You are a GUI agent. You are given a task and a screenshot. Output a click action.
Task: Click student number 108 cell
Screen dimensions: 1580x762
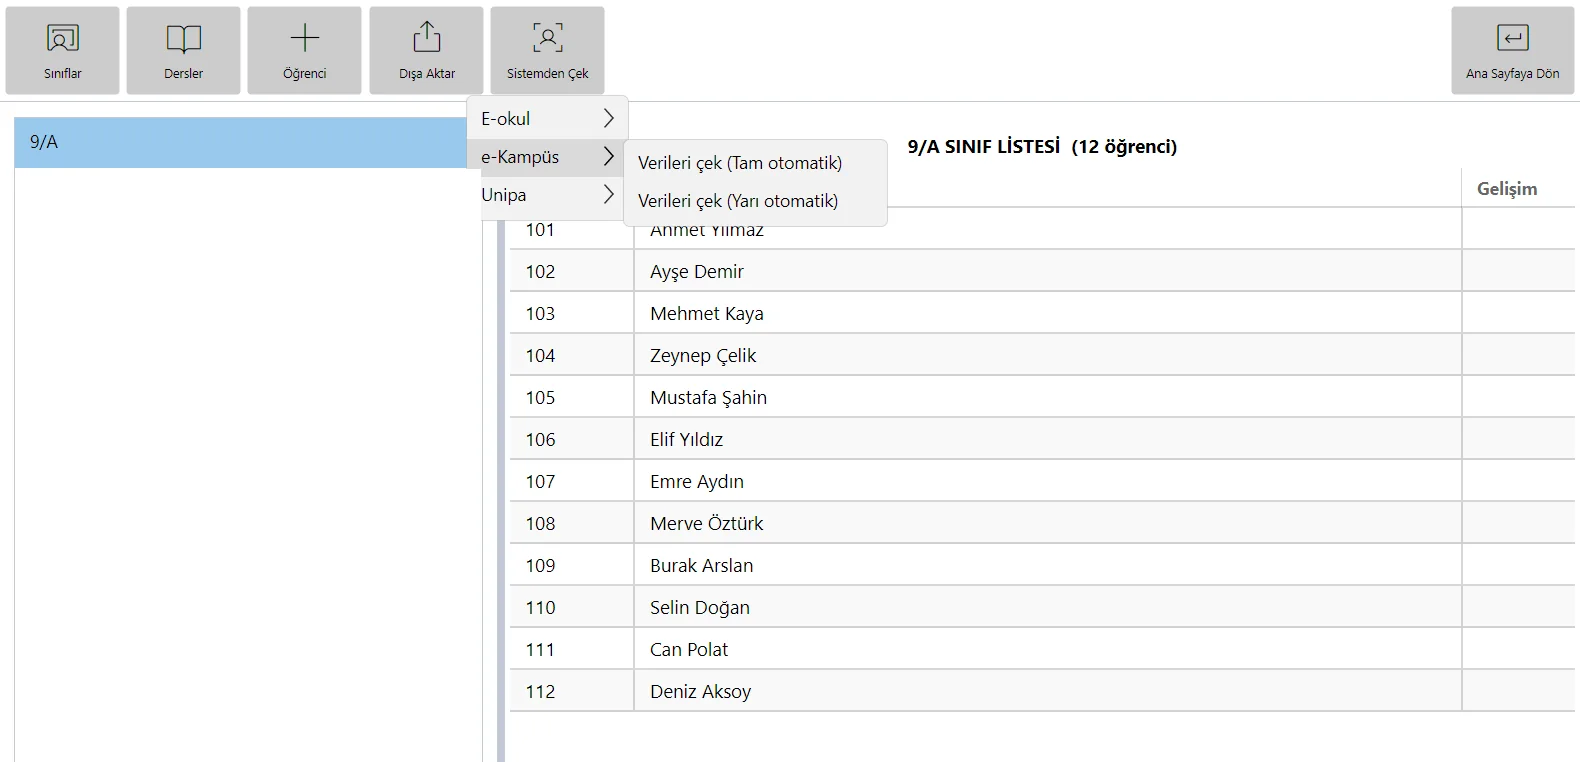[571, 523]
